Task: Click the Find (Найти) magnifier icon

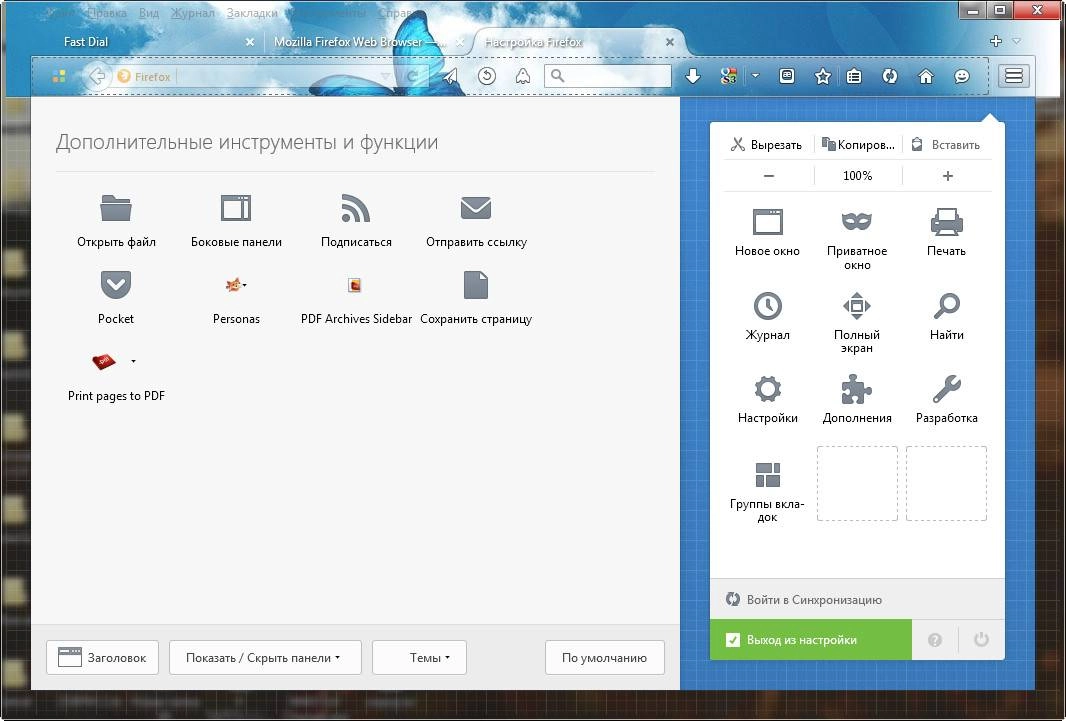Action: coord(946,306)
